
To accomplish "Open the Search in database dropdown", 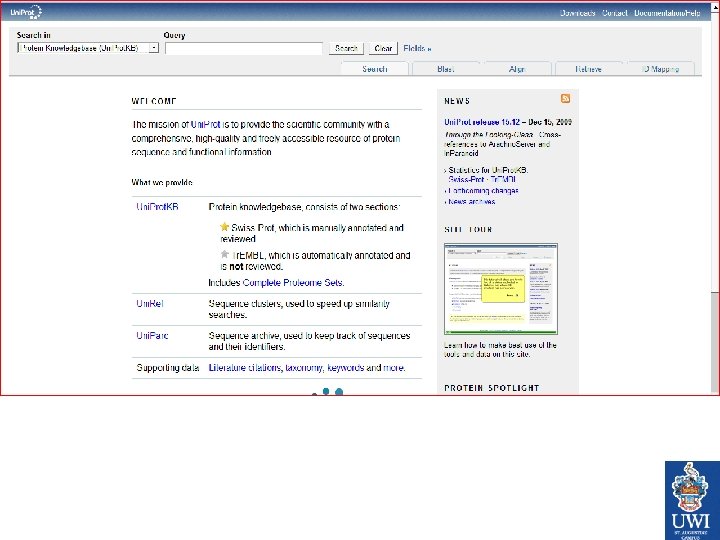I will pos(88,48).
